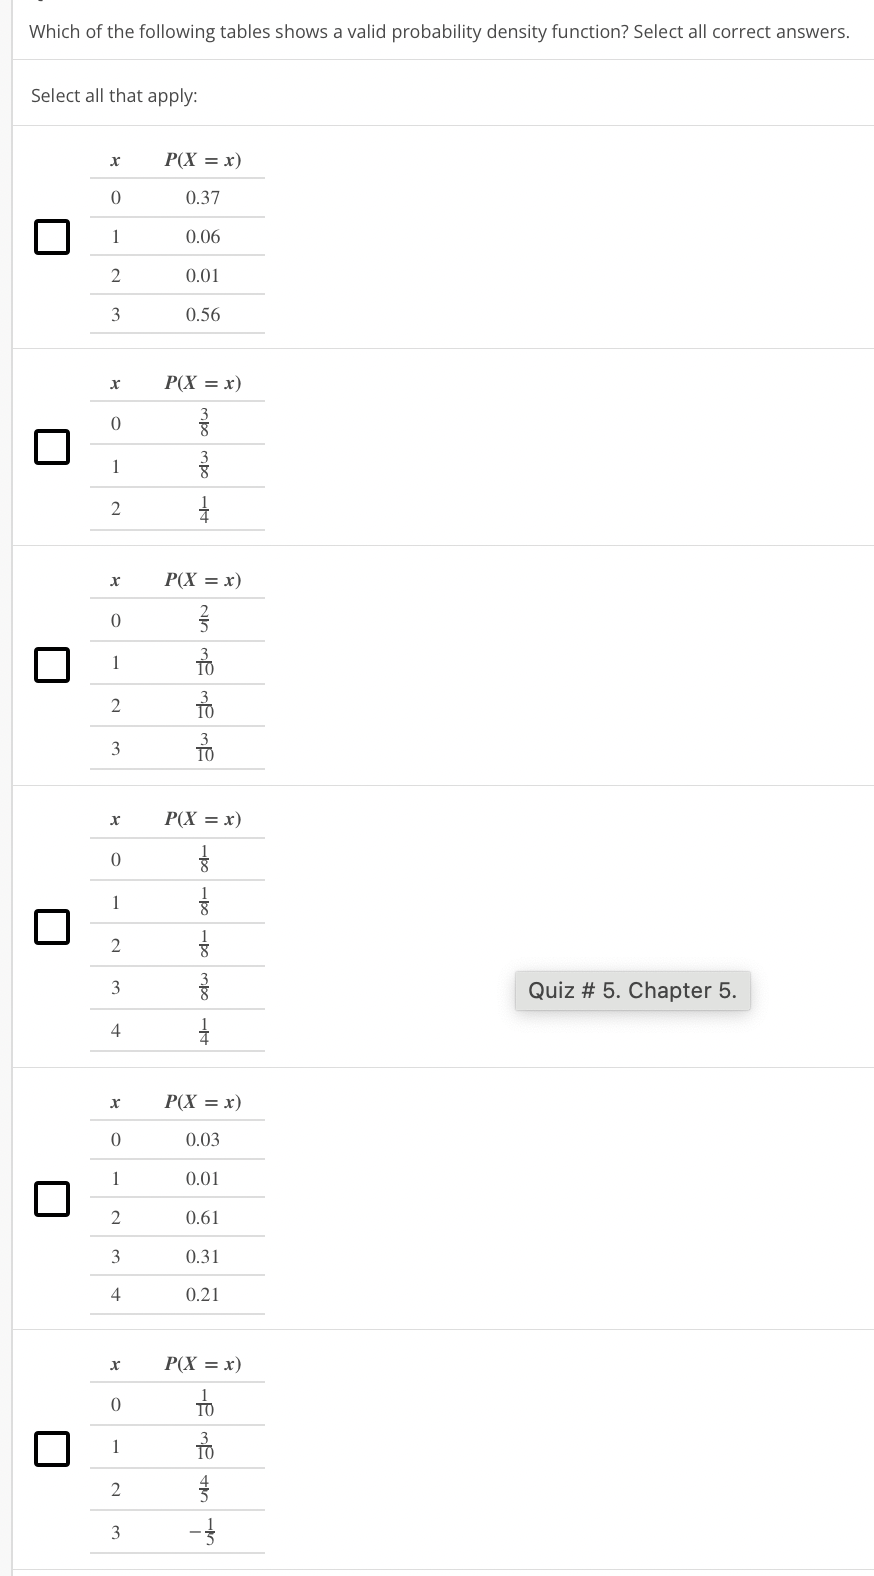Click the P(X = x) header in first table
Viewport: 874px width, 1576px height.
[x=202, y=158]
